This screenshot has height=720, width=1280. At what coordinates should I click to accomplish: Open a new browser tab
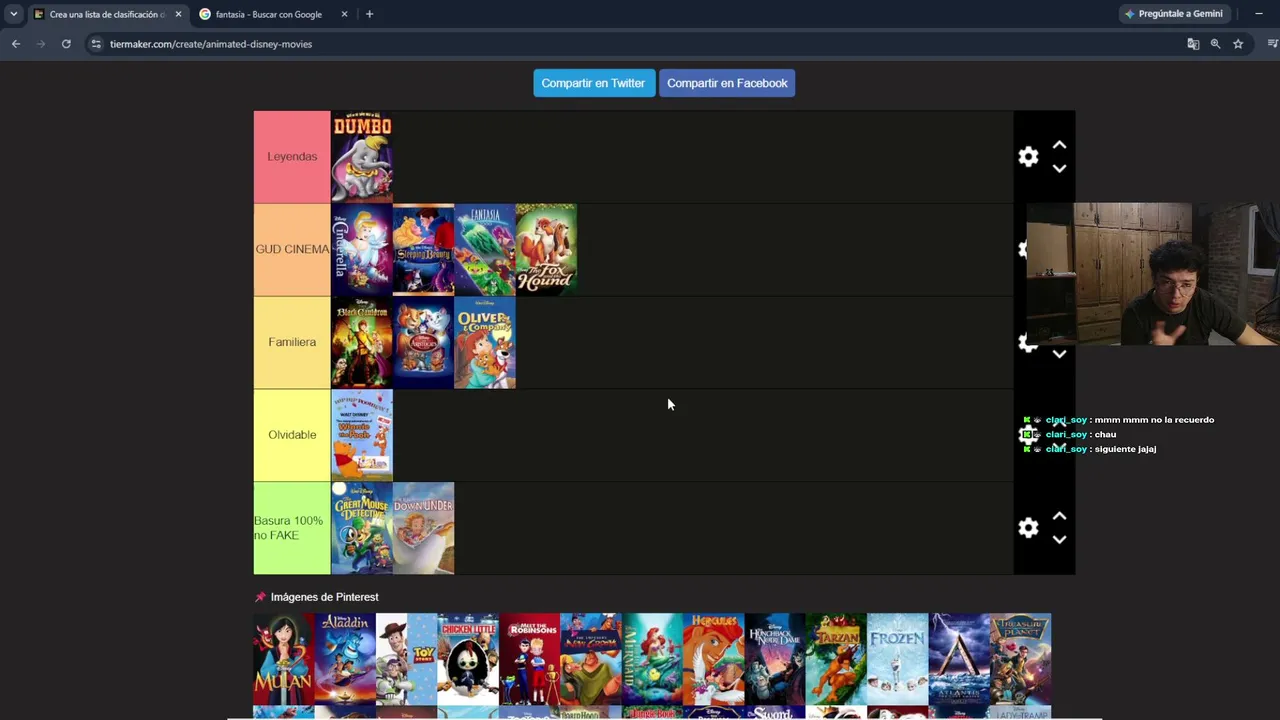[x=369, y=14]
